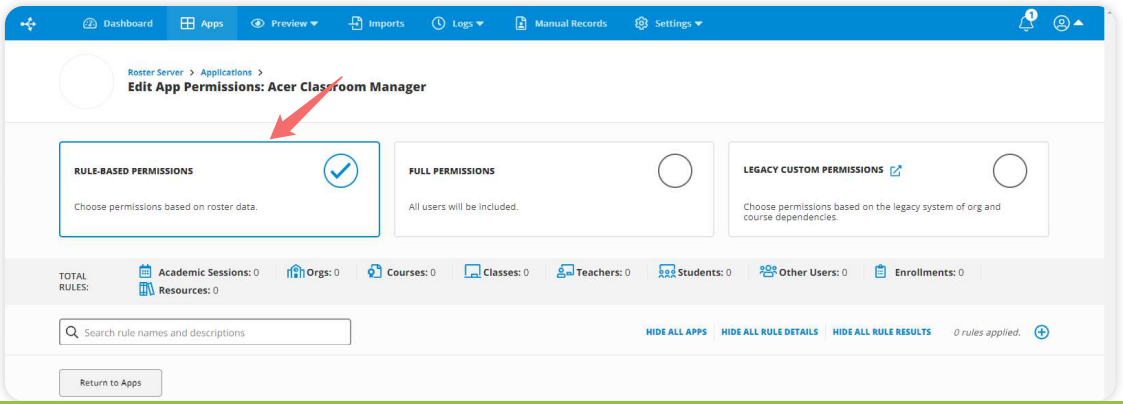The image size is (1123, 404).
Task: Click "Choose permissions based on roster data." text
Action: (166, 207)
